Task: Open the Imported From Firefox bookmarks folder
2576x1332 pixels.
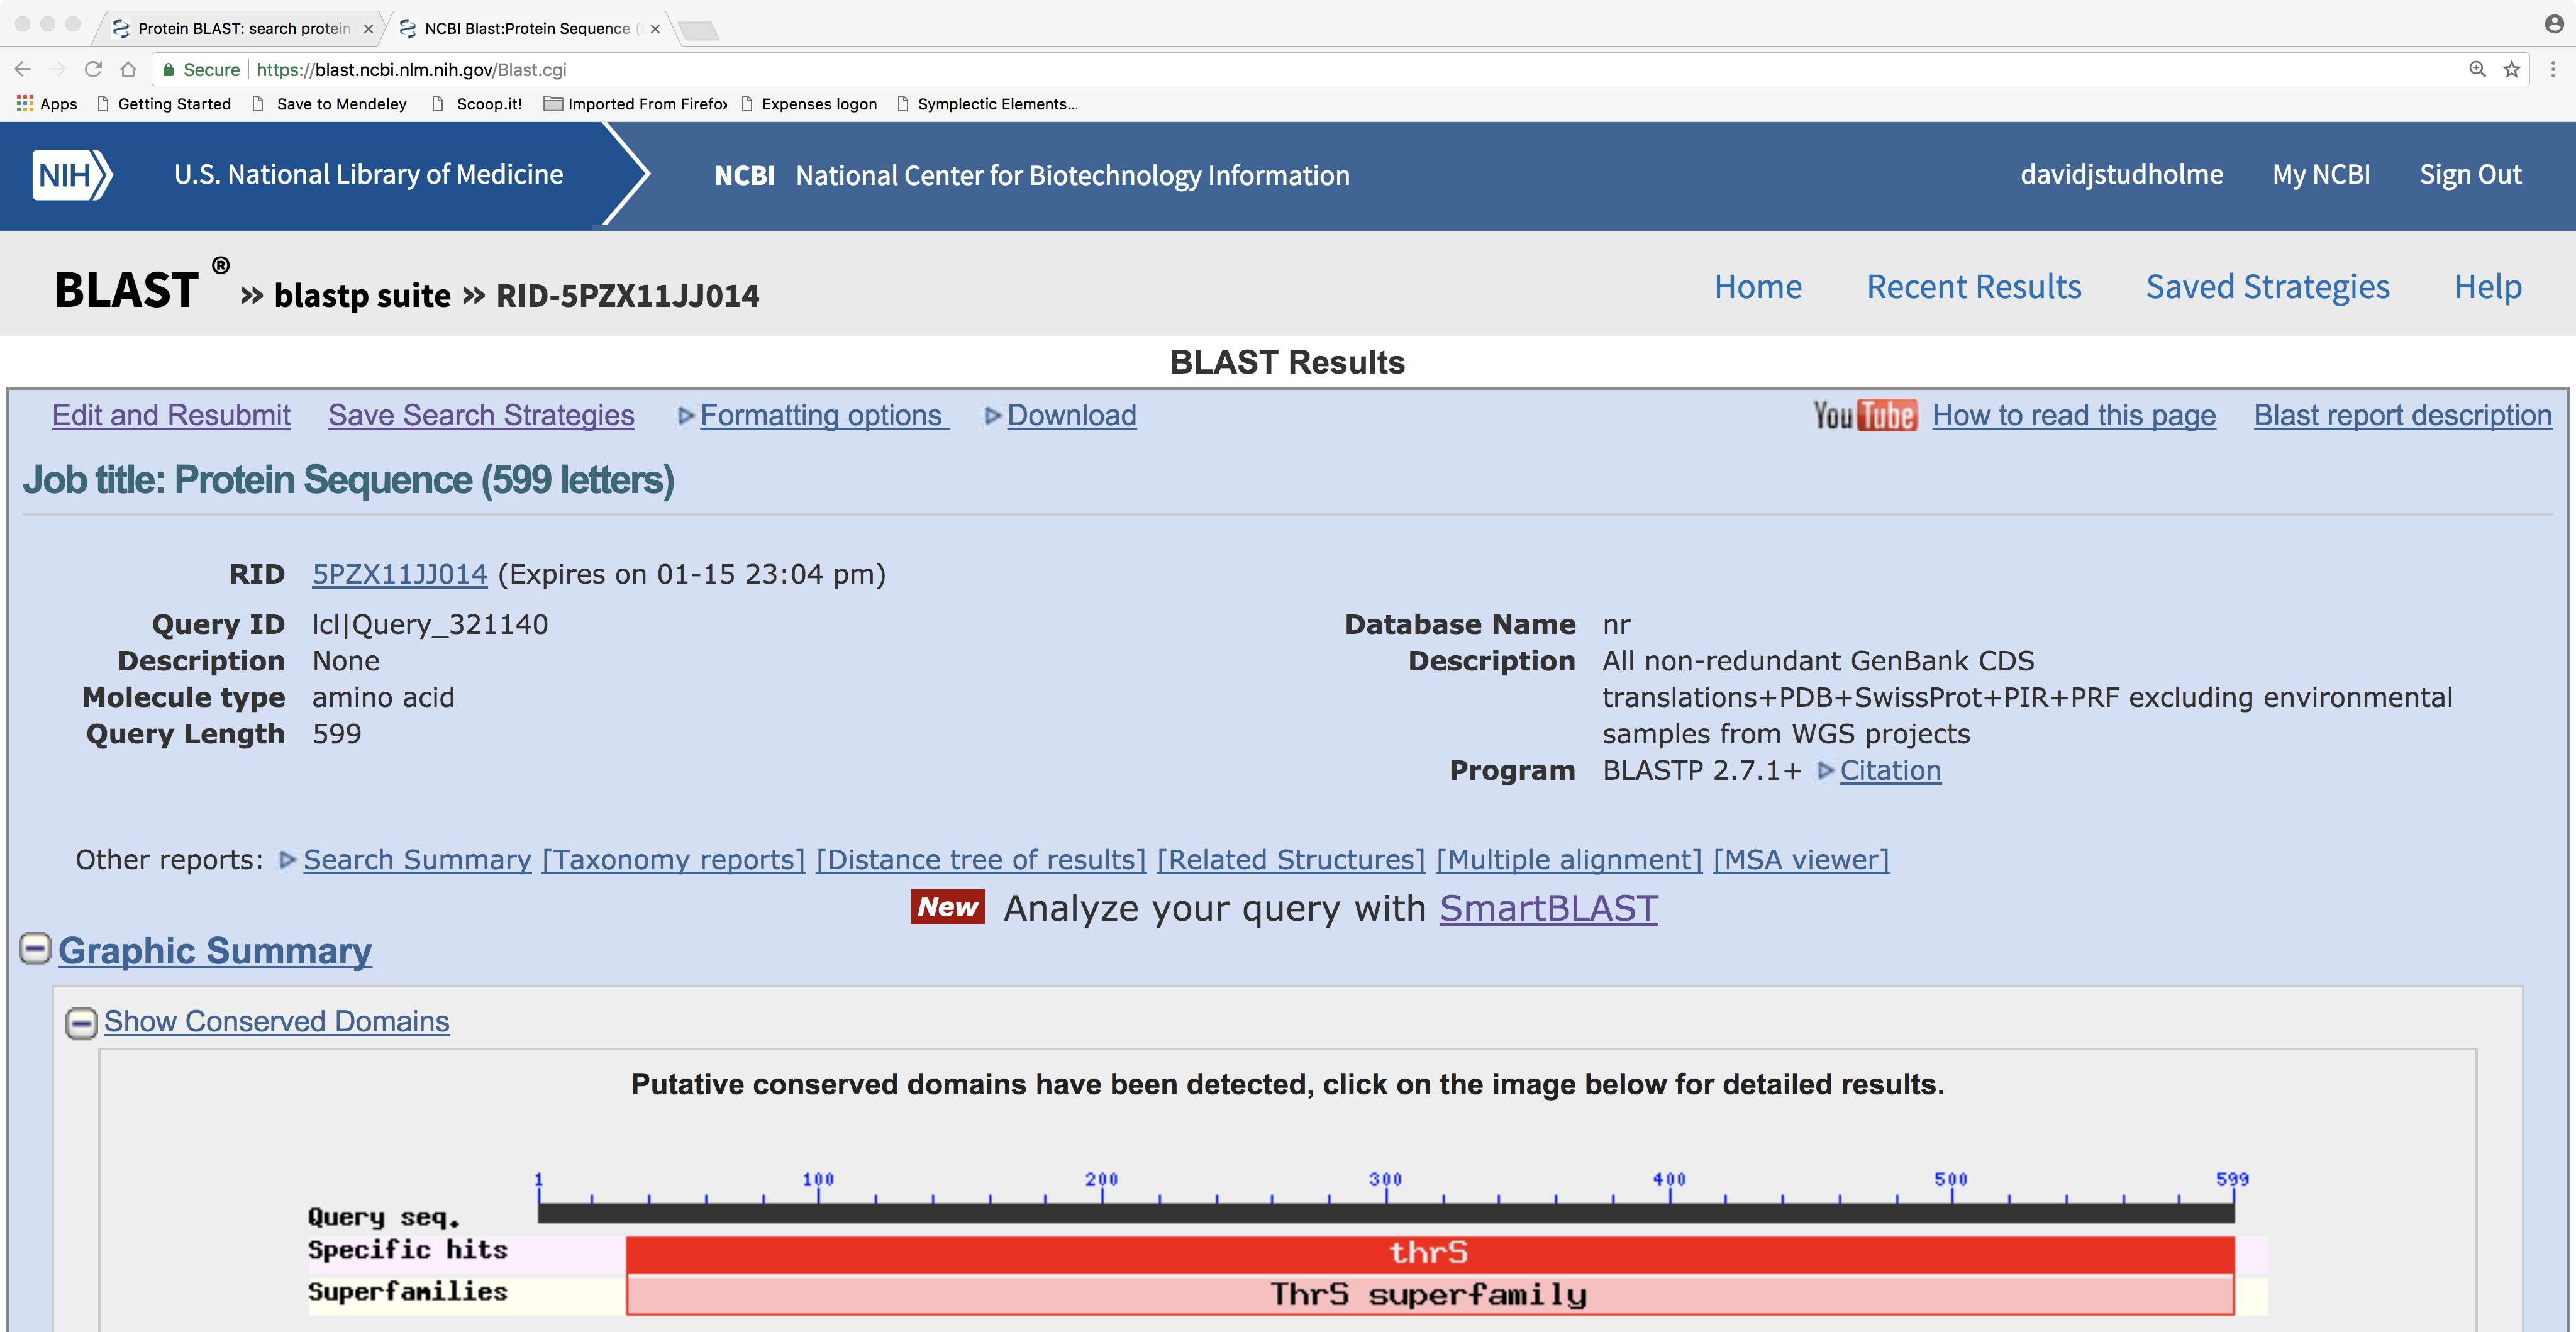Action: pos(636,103)
